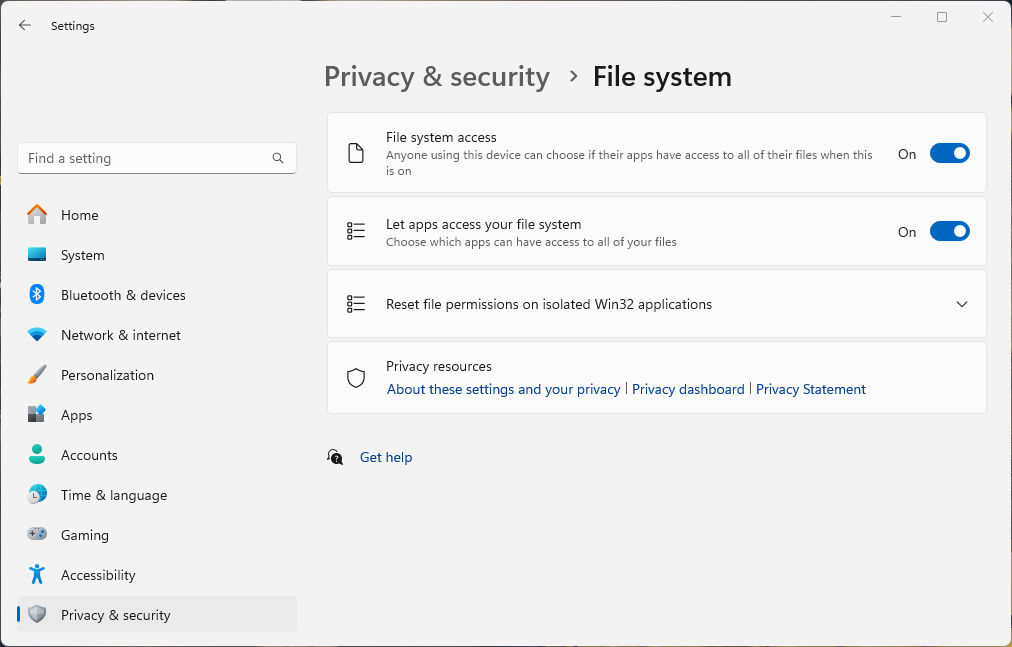Toggle off File system access

949,153
